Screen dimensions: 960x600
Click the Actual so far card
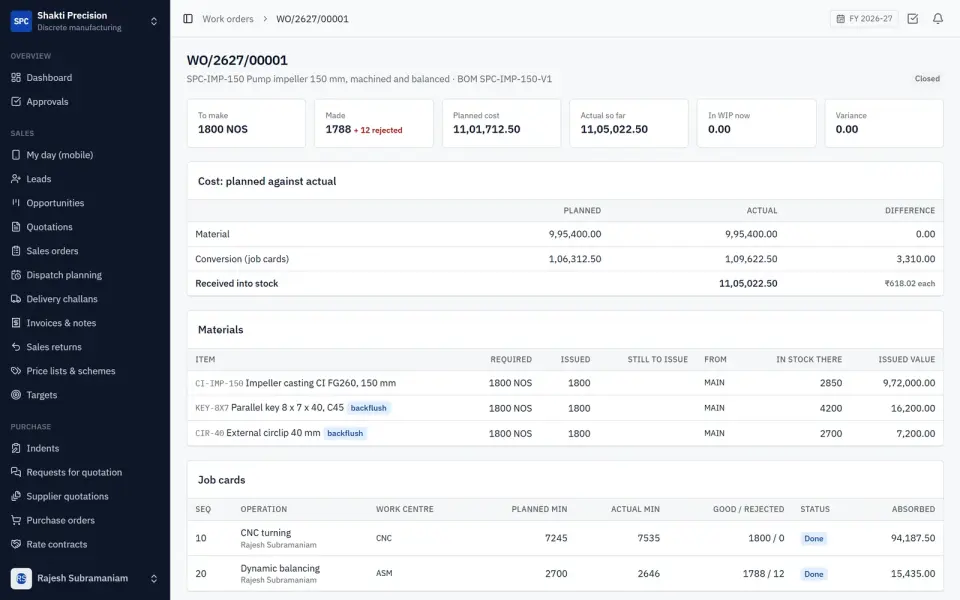tap(629, 123)
